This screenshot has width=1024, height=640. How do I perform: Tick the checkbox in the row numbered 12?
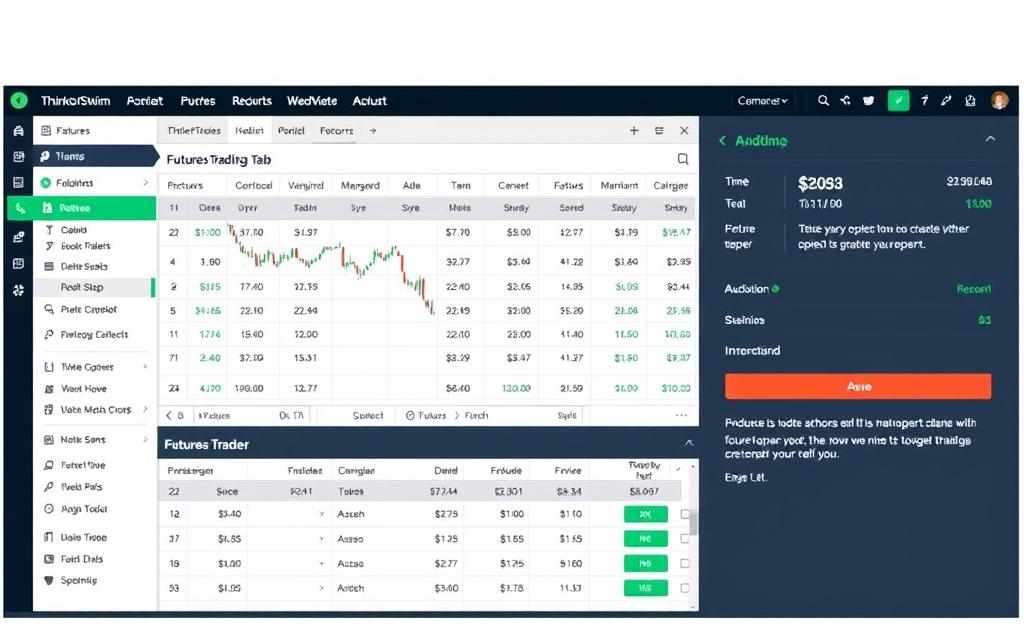click(685, 514)
